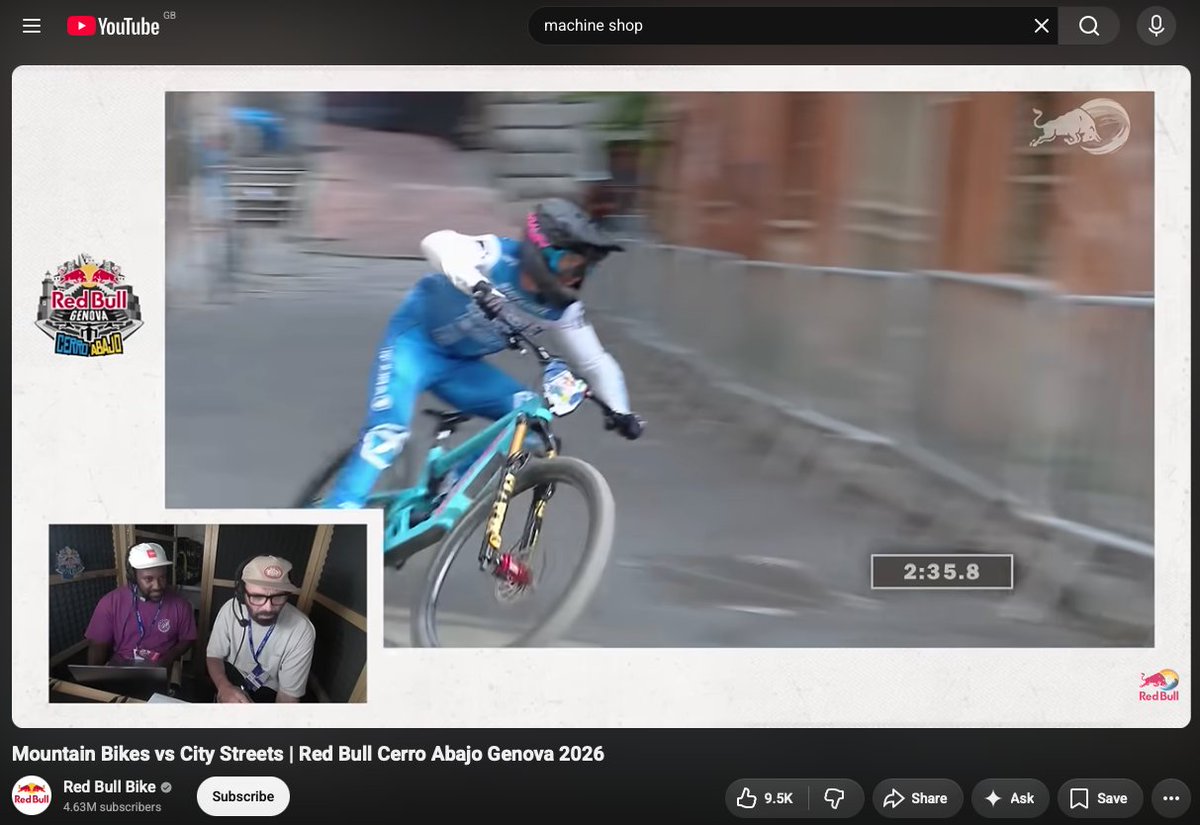The image size is (1200, 825).
Task: Subscribe to Red Bull Bike
Action: click(x=243, y=797)
